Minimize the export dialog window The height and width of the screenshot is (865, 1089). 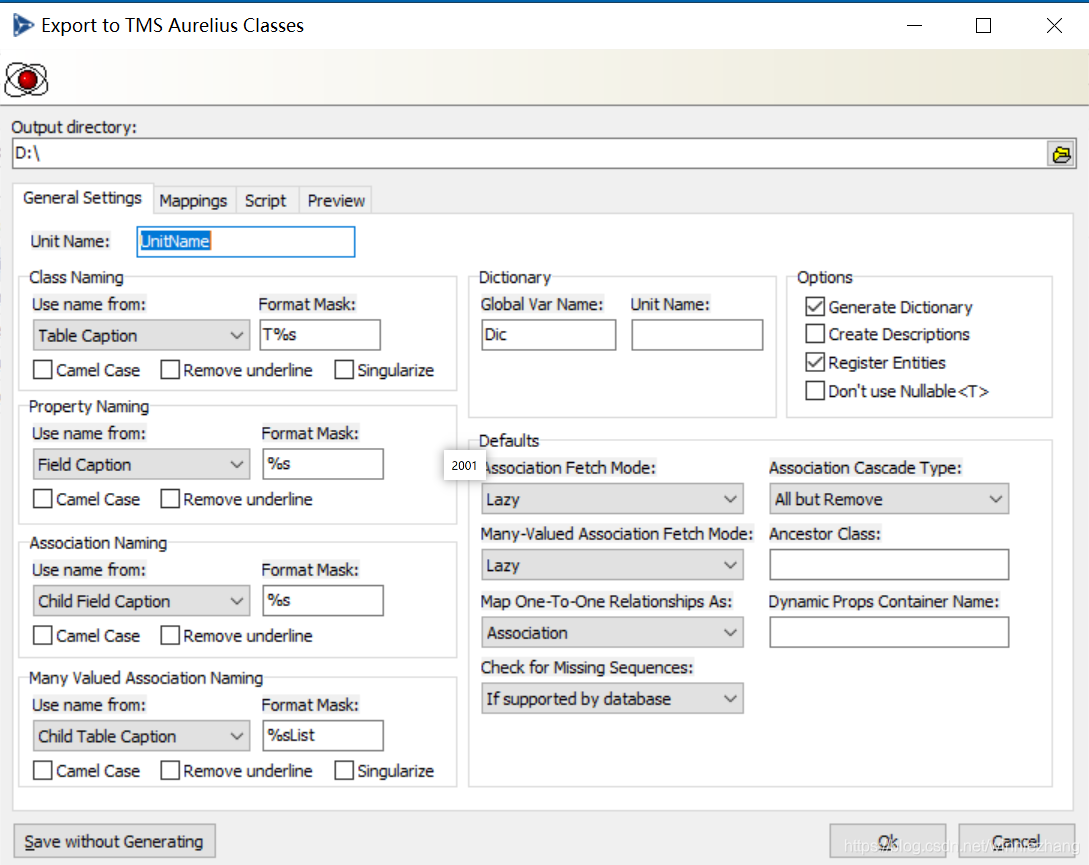pyautogui.click(x=914, y=26)
